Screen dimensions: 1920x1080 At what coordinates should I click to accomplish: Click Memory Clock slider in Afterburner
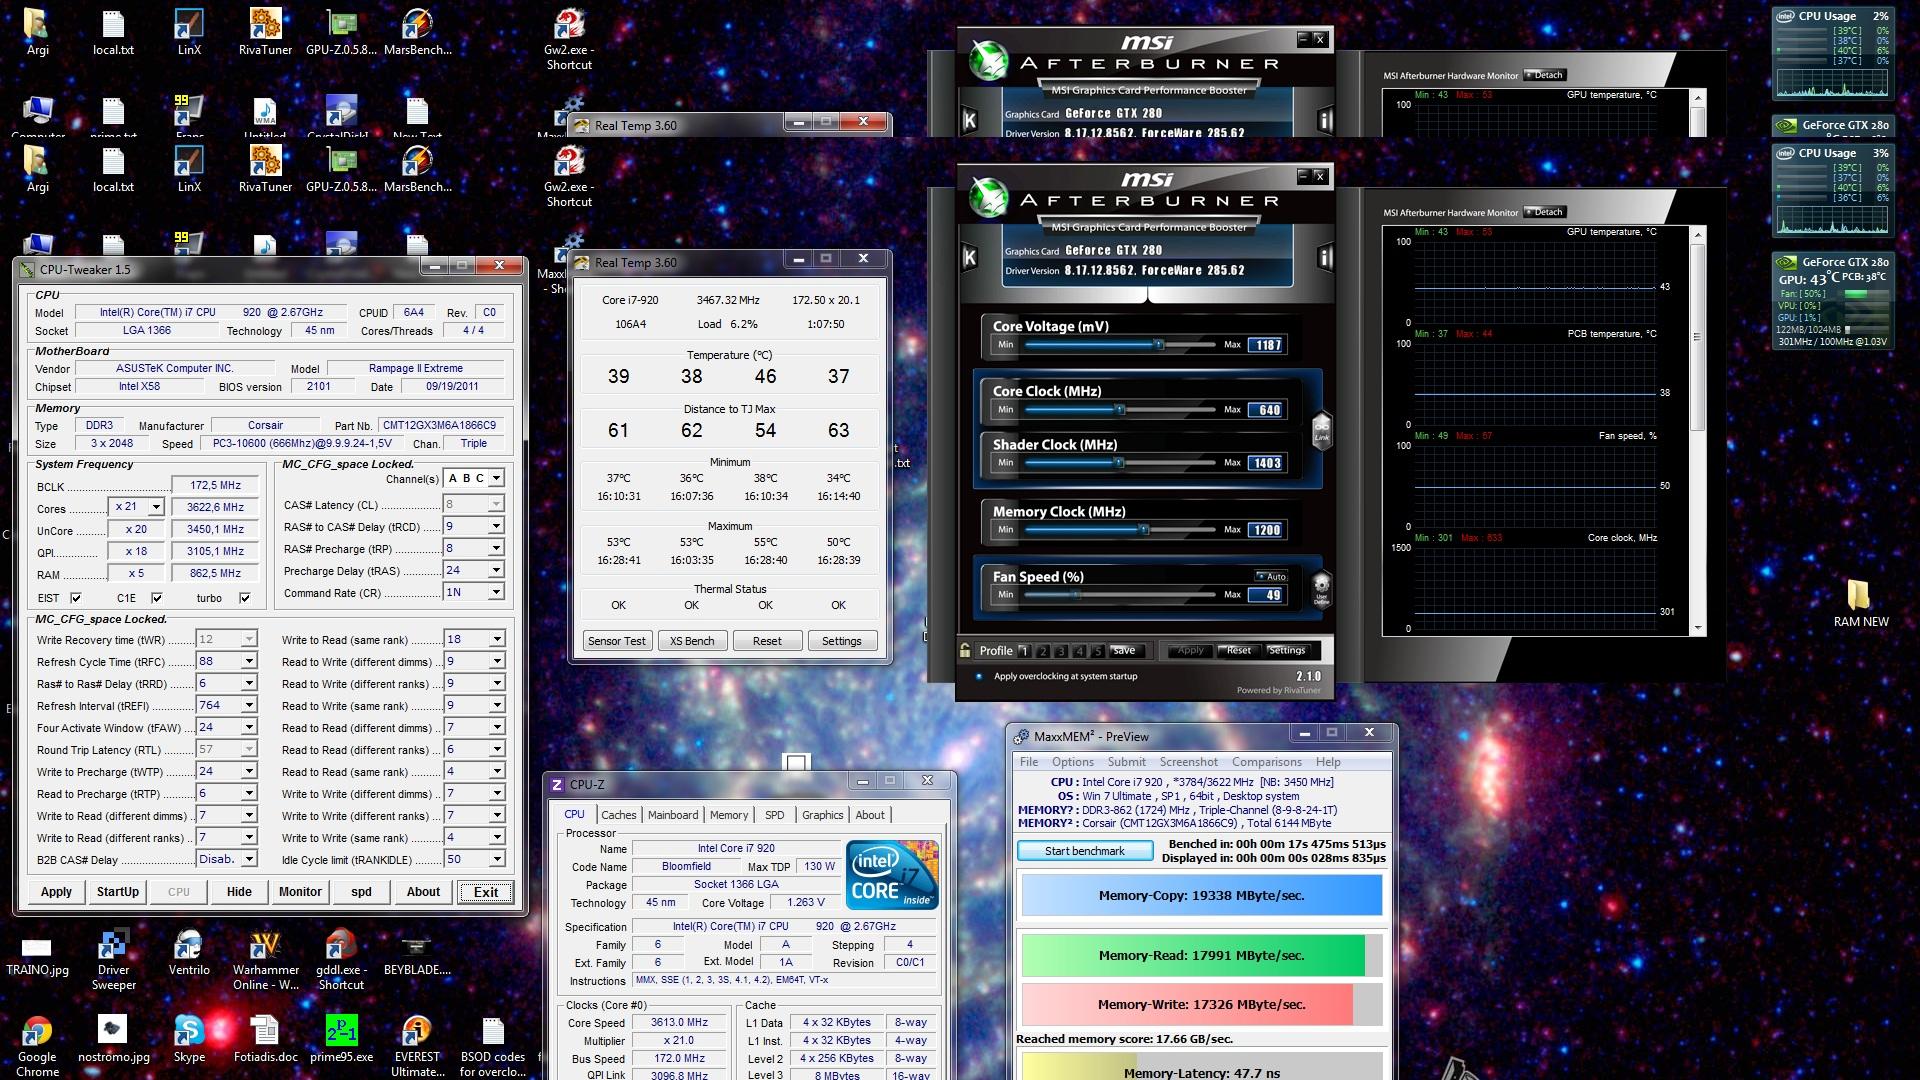coord(1120,530)
